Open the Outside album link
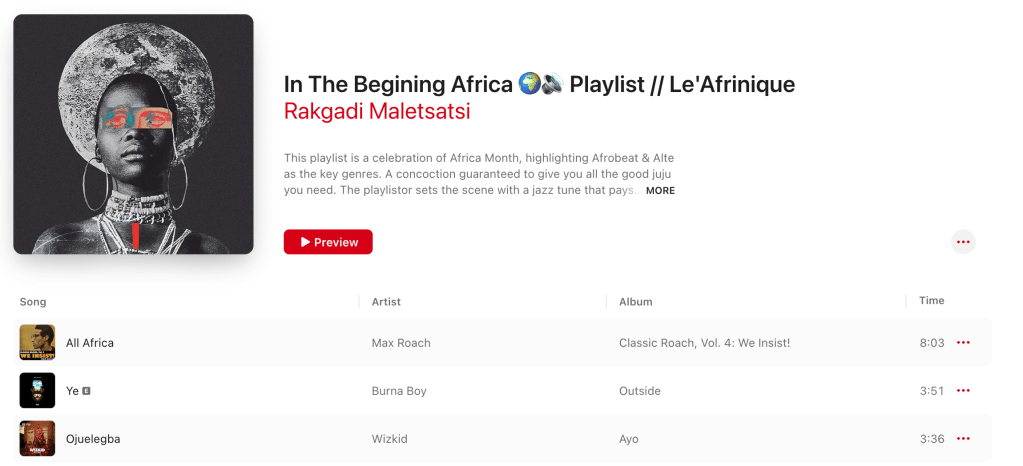Viewport: 1023px width, 466px height. pyautogui.click(x=640, y=391)
